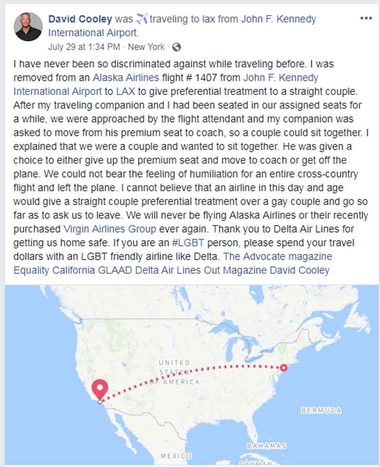This screenshot has height=467, width=380.
Task: Click The Advocate magazine tag
Action: coord(278,256)
